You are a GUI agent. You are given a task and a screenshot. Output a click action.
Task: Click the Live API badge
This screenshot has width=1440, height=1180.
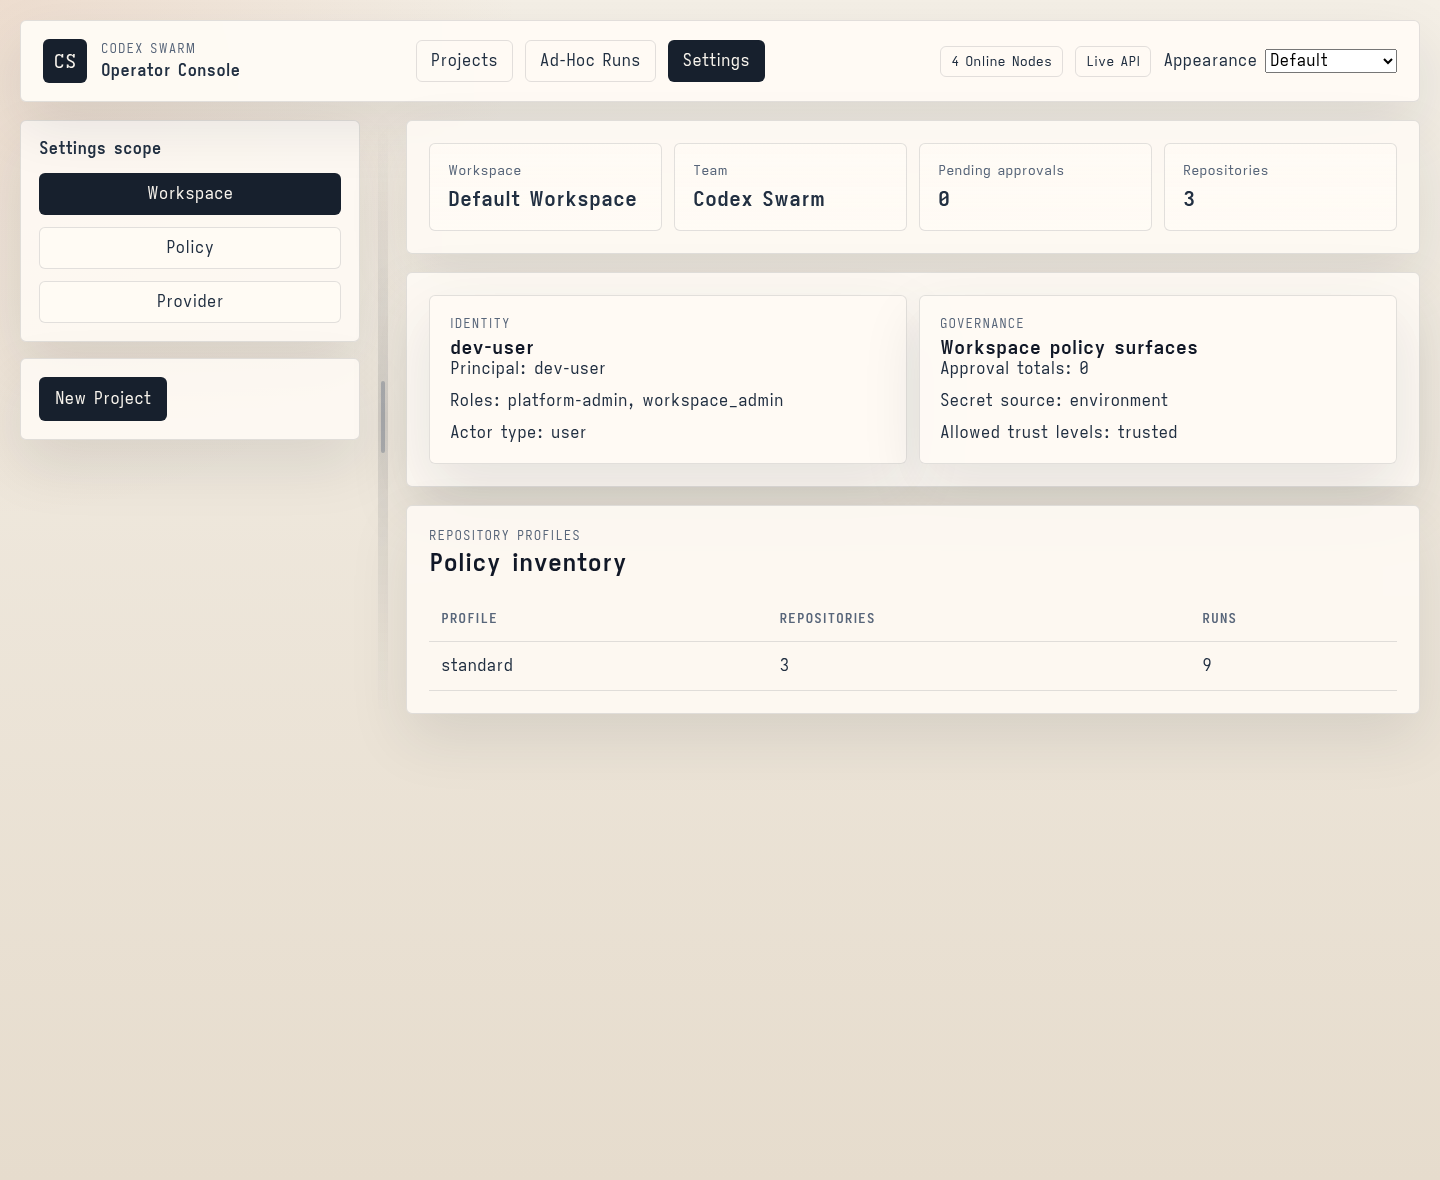pyautogui.click(x=1113, y=61)
